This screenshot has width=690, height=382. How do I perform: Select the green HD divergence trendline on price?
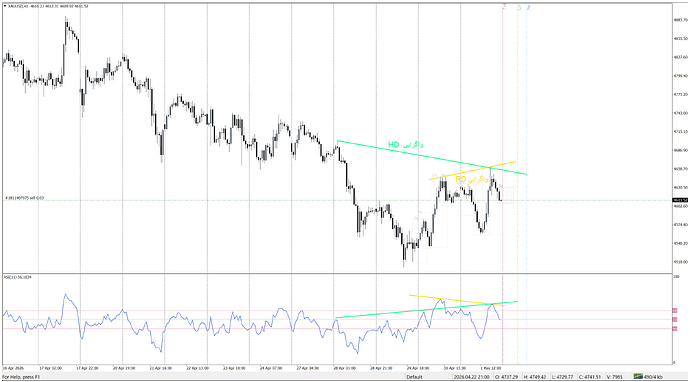[432, 157]
